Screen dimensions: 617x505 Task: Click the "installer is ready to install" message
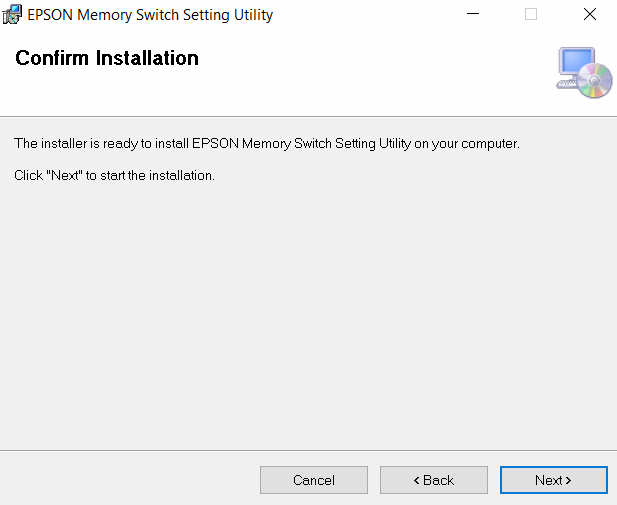pos(267,144)
